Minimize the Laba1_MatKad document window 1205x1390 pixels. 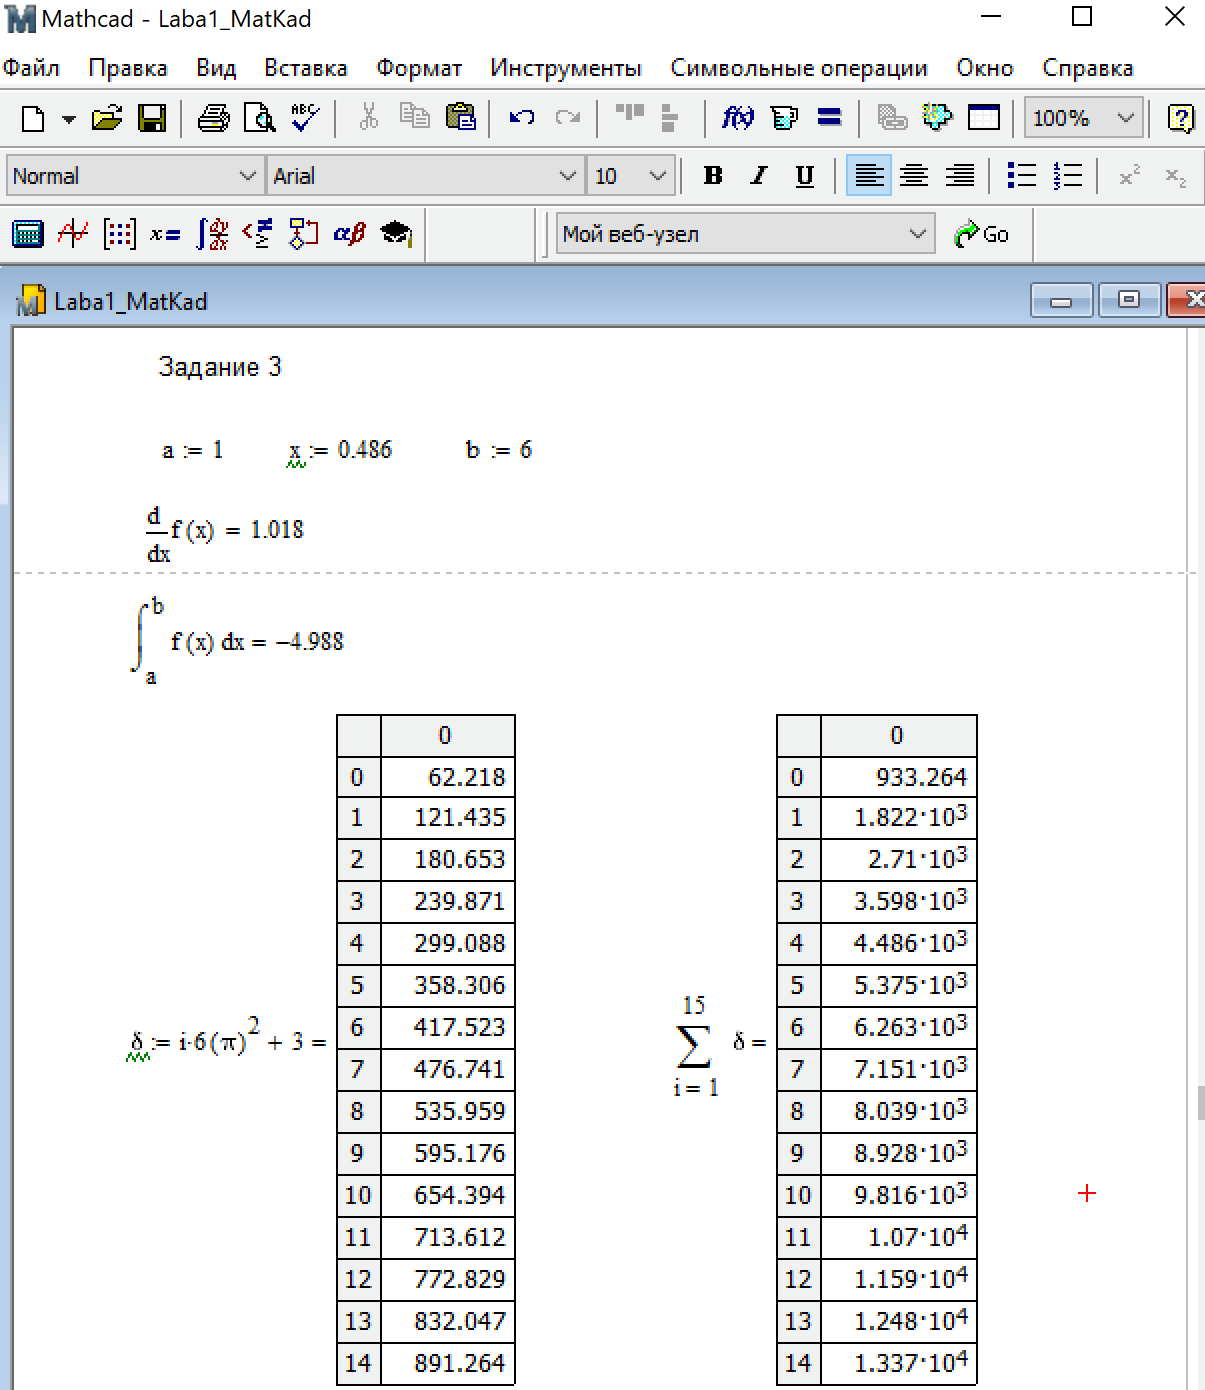tap(1061, 300)
